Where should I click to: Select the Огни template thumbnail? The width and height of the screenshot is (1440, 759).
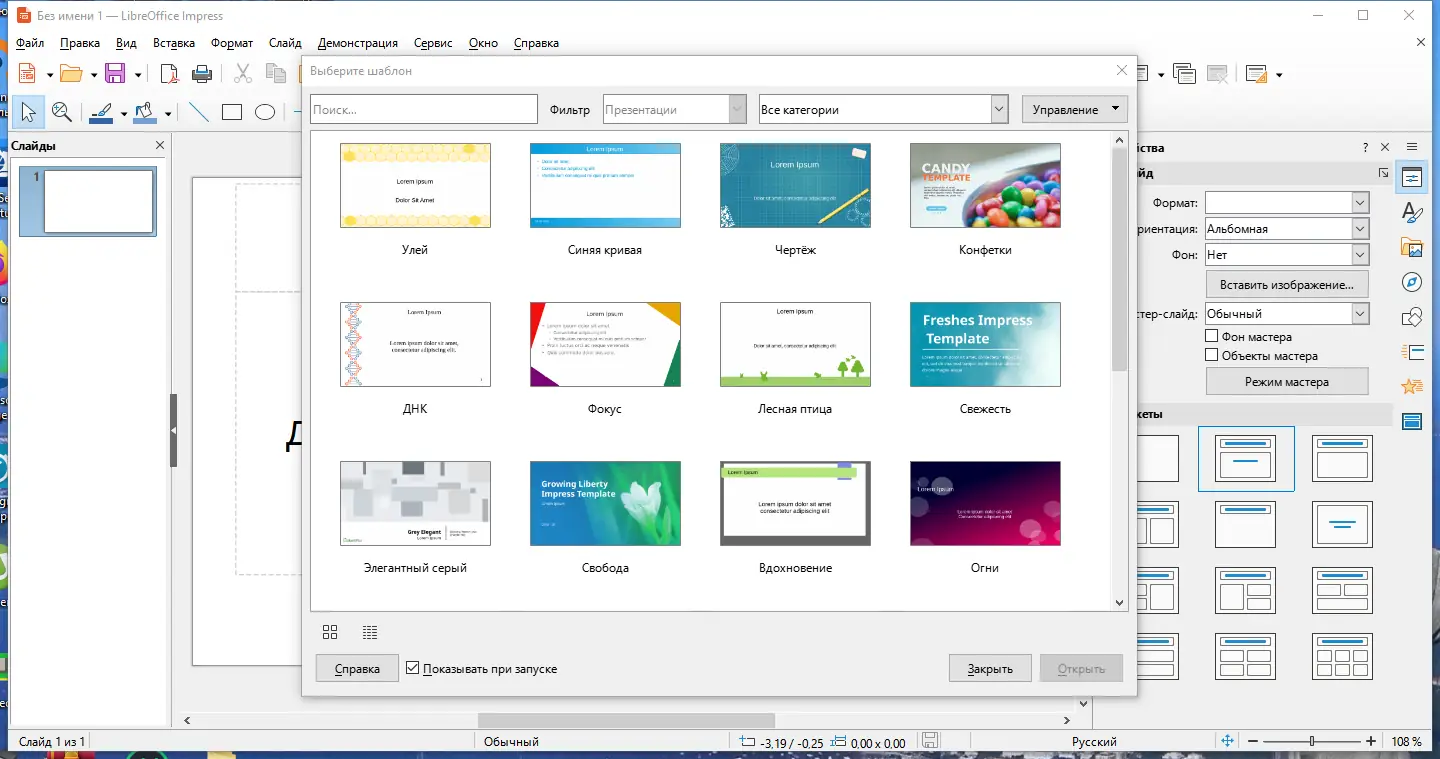click(x=985, y=503)
